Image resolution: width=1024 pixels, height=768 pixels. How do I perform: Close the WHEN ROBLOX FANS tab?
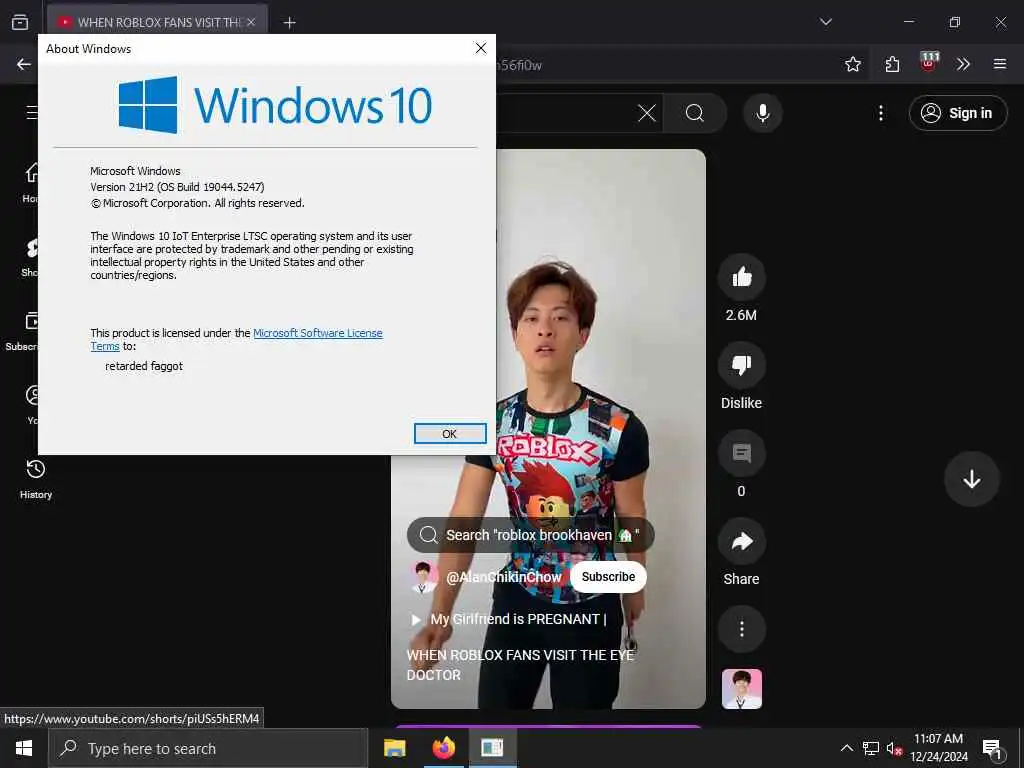251,22
